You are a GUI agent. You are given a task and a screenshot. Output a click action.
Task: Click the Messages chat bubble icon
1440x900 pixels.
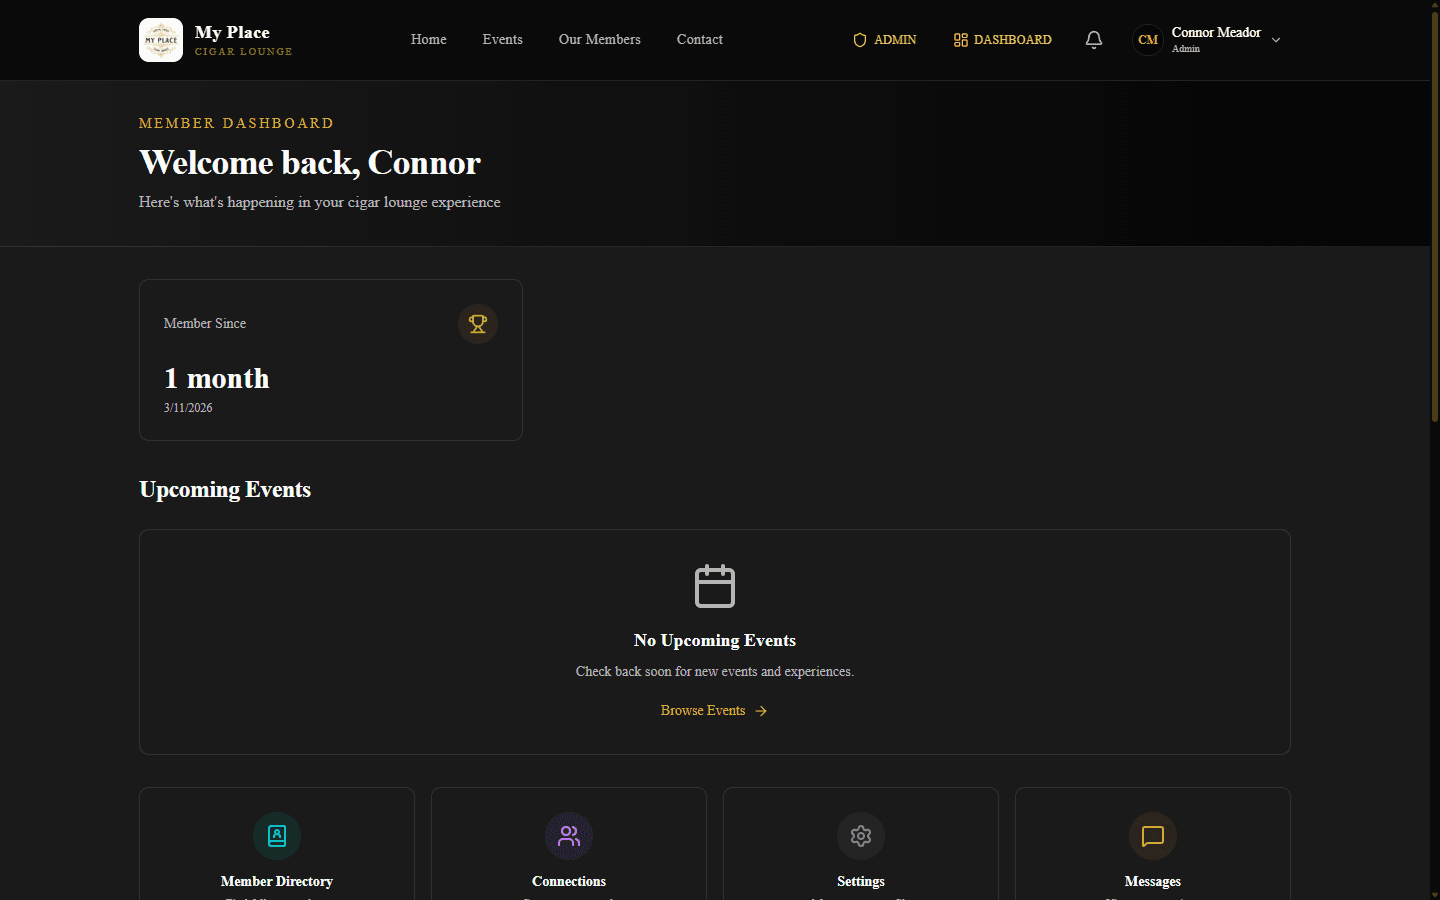[x=1152, y=836]
